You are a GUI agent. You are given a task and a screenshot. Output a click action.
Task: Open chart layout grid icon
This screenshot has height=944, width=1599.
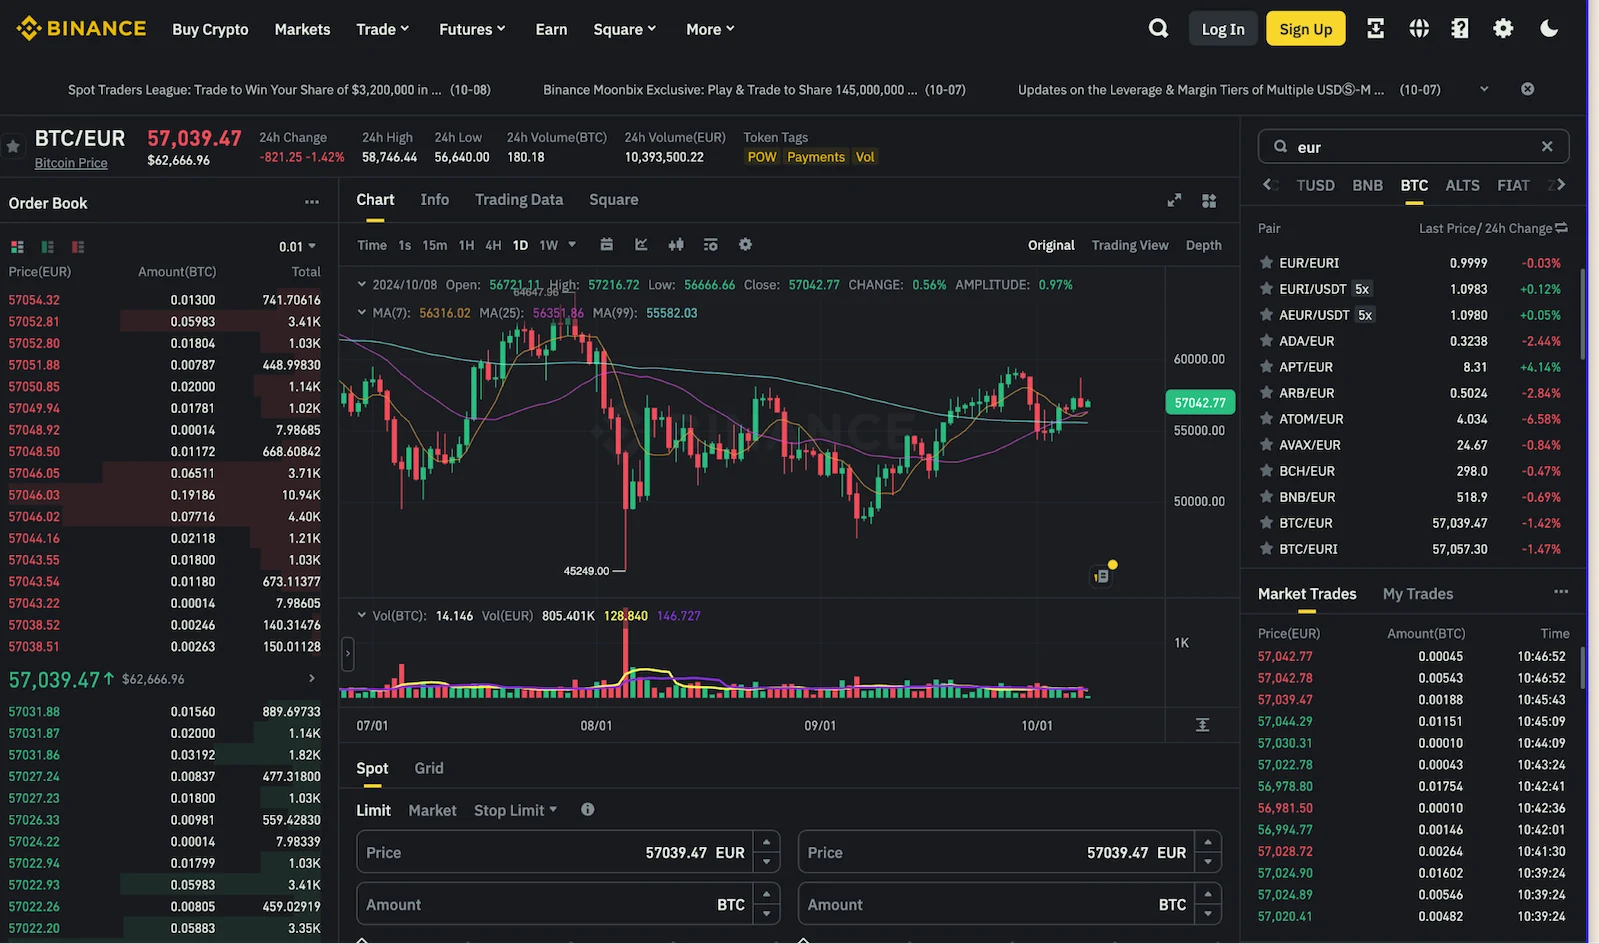tap(1209, 200)
